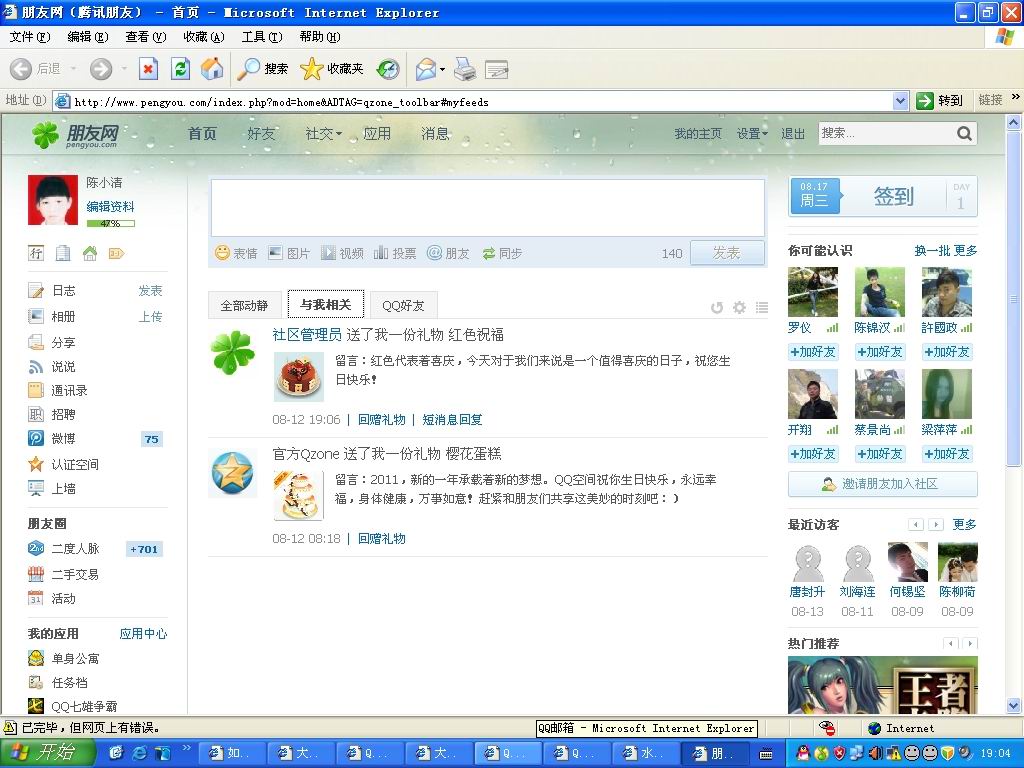Open QQ七雄争霸 application

(x=84, y=707)
